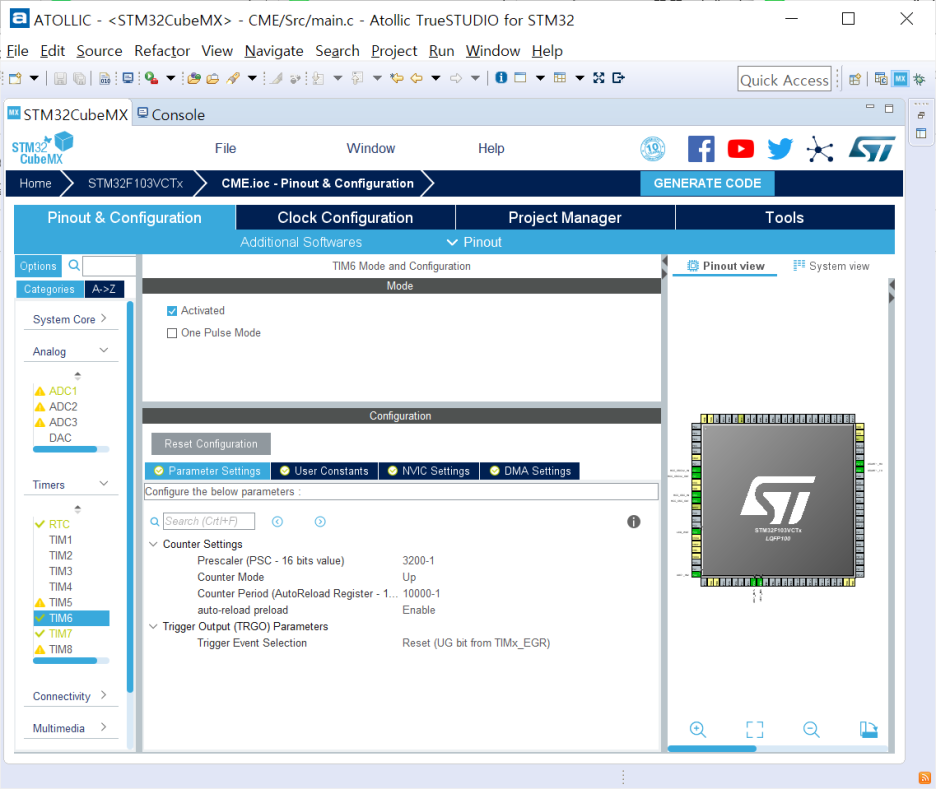The width and height of the screenshot is (936, 789).
Task: Click the blue information toolbar icon
Action: pos(501,78)
